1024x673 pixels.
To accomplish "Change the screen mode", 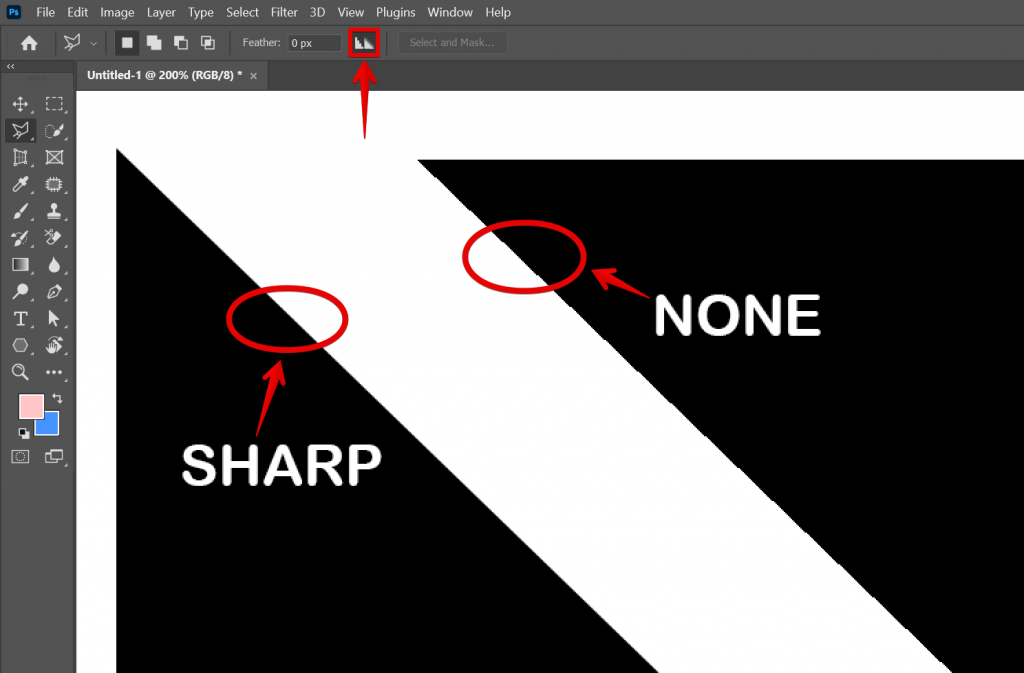I will [54, 456].
